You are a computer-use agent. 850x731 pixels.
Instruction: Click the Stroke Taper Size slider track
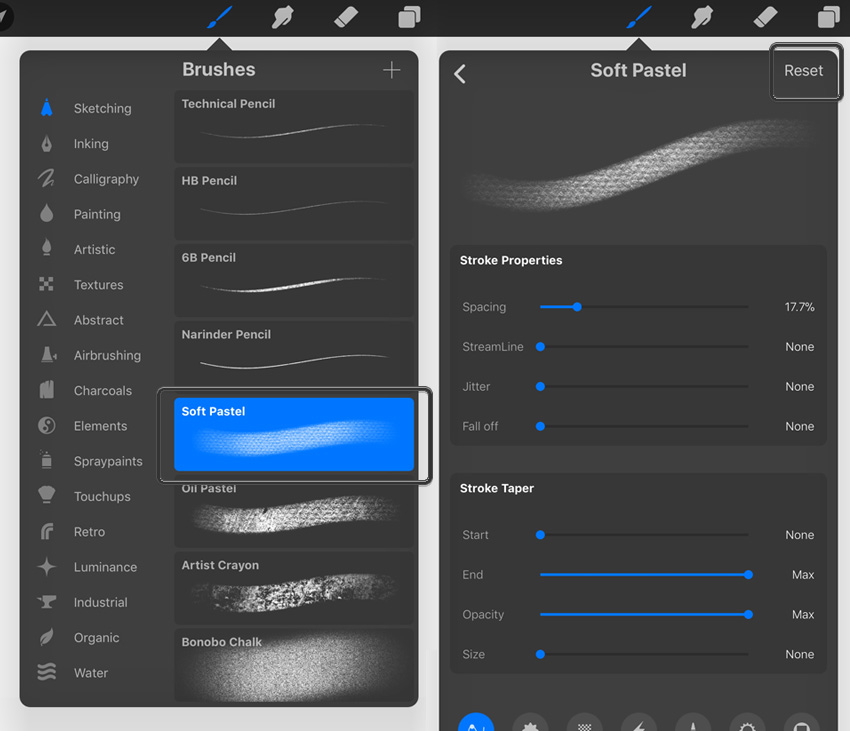tap(644, 655)
